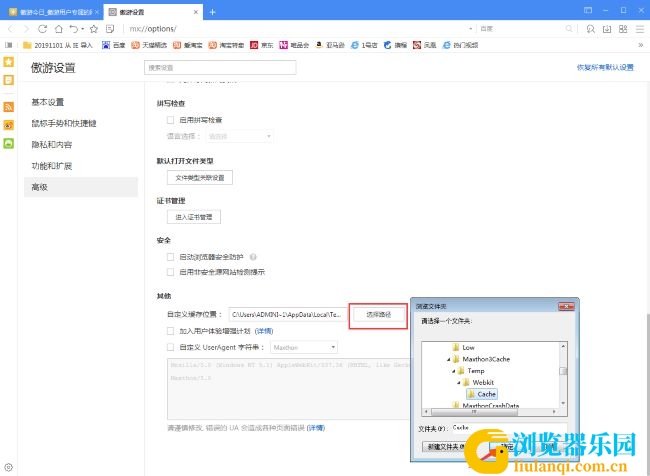The width and height of the screenshot is (650, 476).
Task: Click the settings search input box
Action: tap(220, 67)
